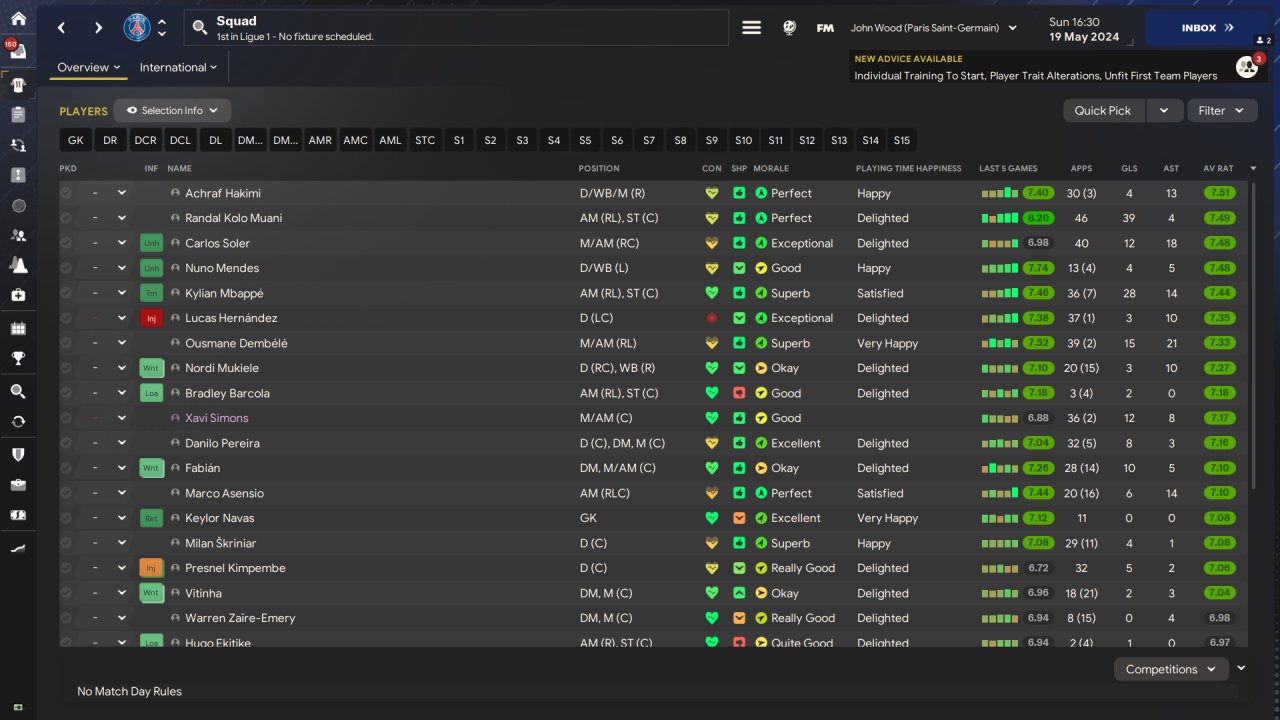This screenshot has height=720, width=1280.
Task: Click Keylor Navas's Ret status icon
Action: click(x=151, y=518)
